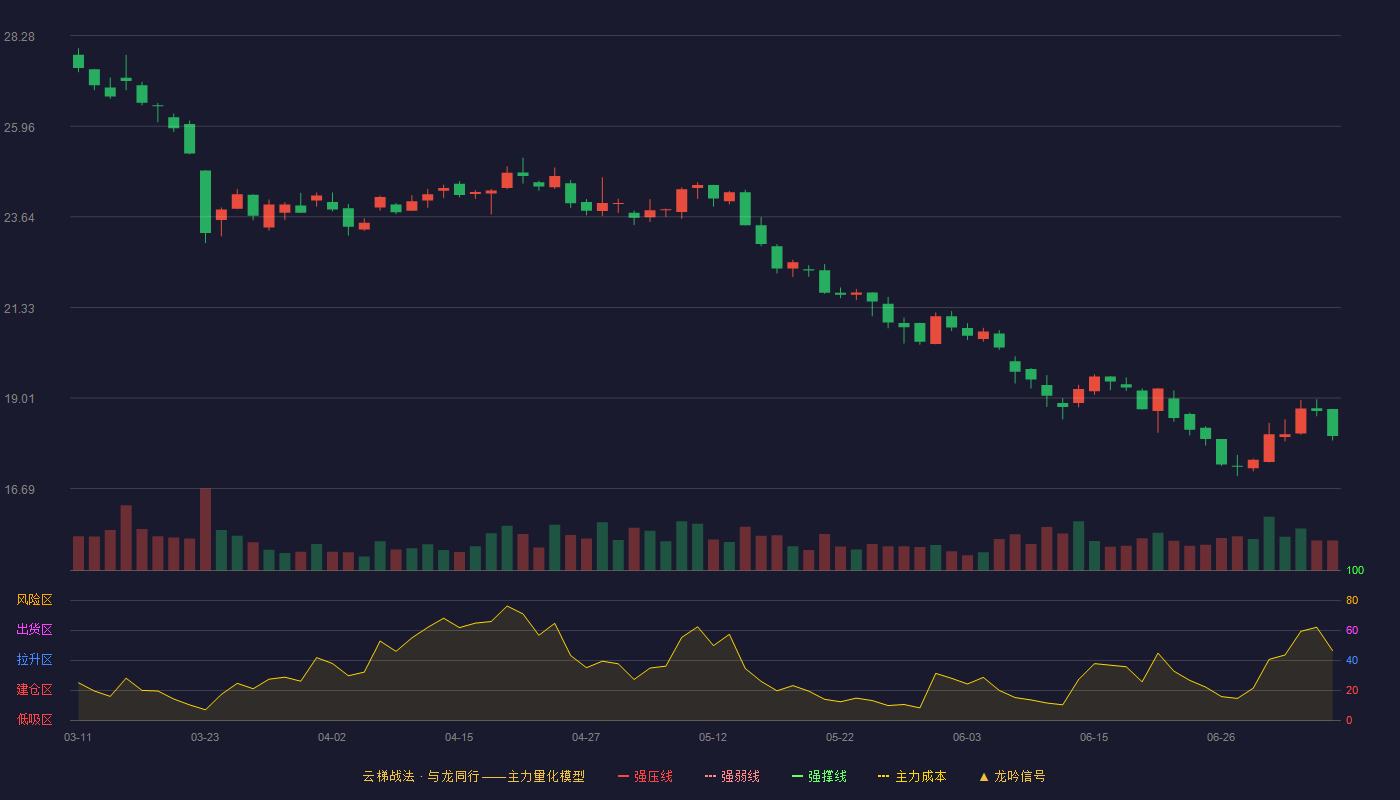
Task: Click the 06-26 date axis label
Action: (1221, 737)
